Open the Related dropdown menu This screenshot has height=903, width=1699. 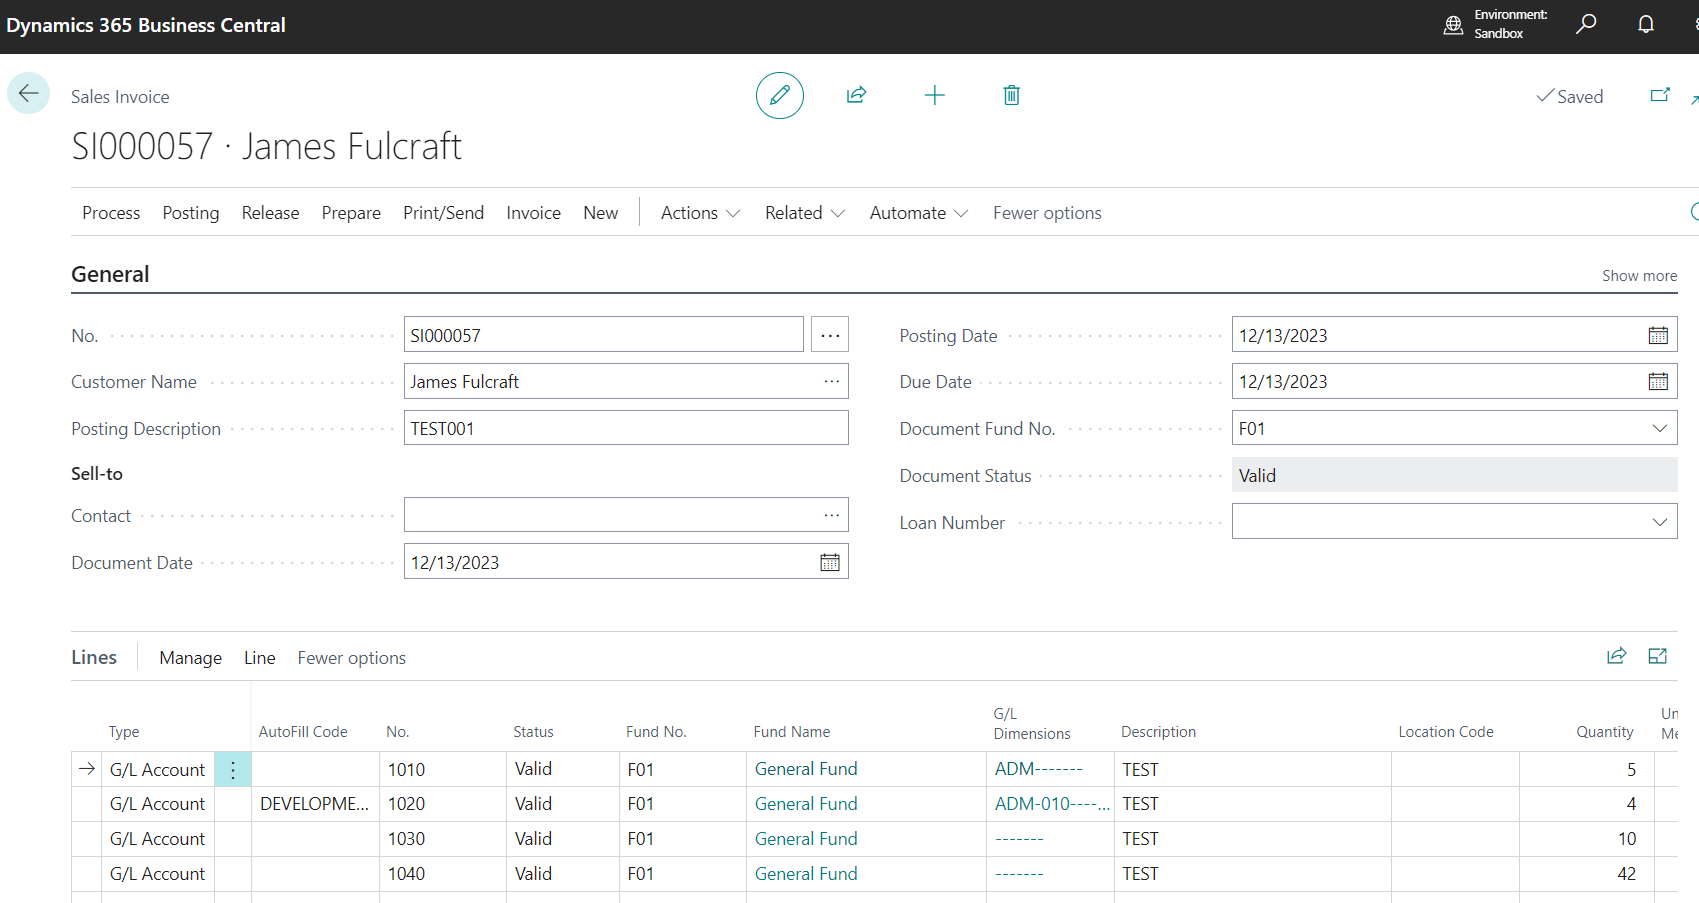805,213
